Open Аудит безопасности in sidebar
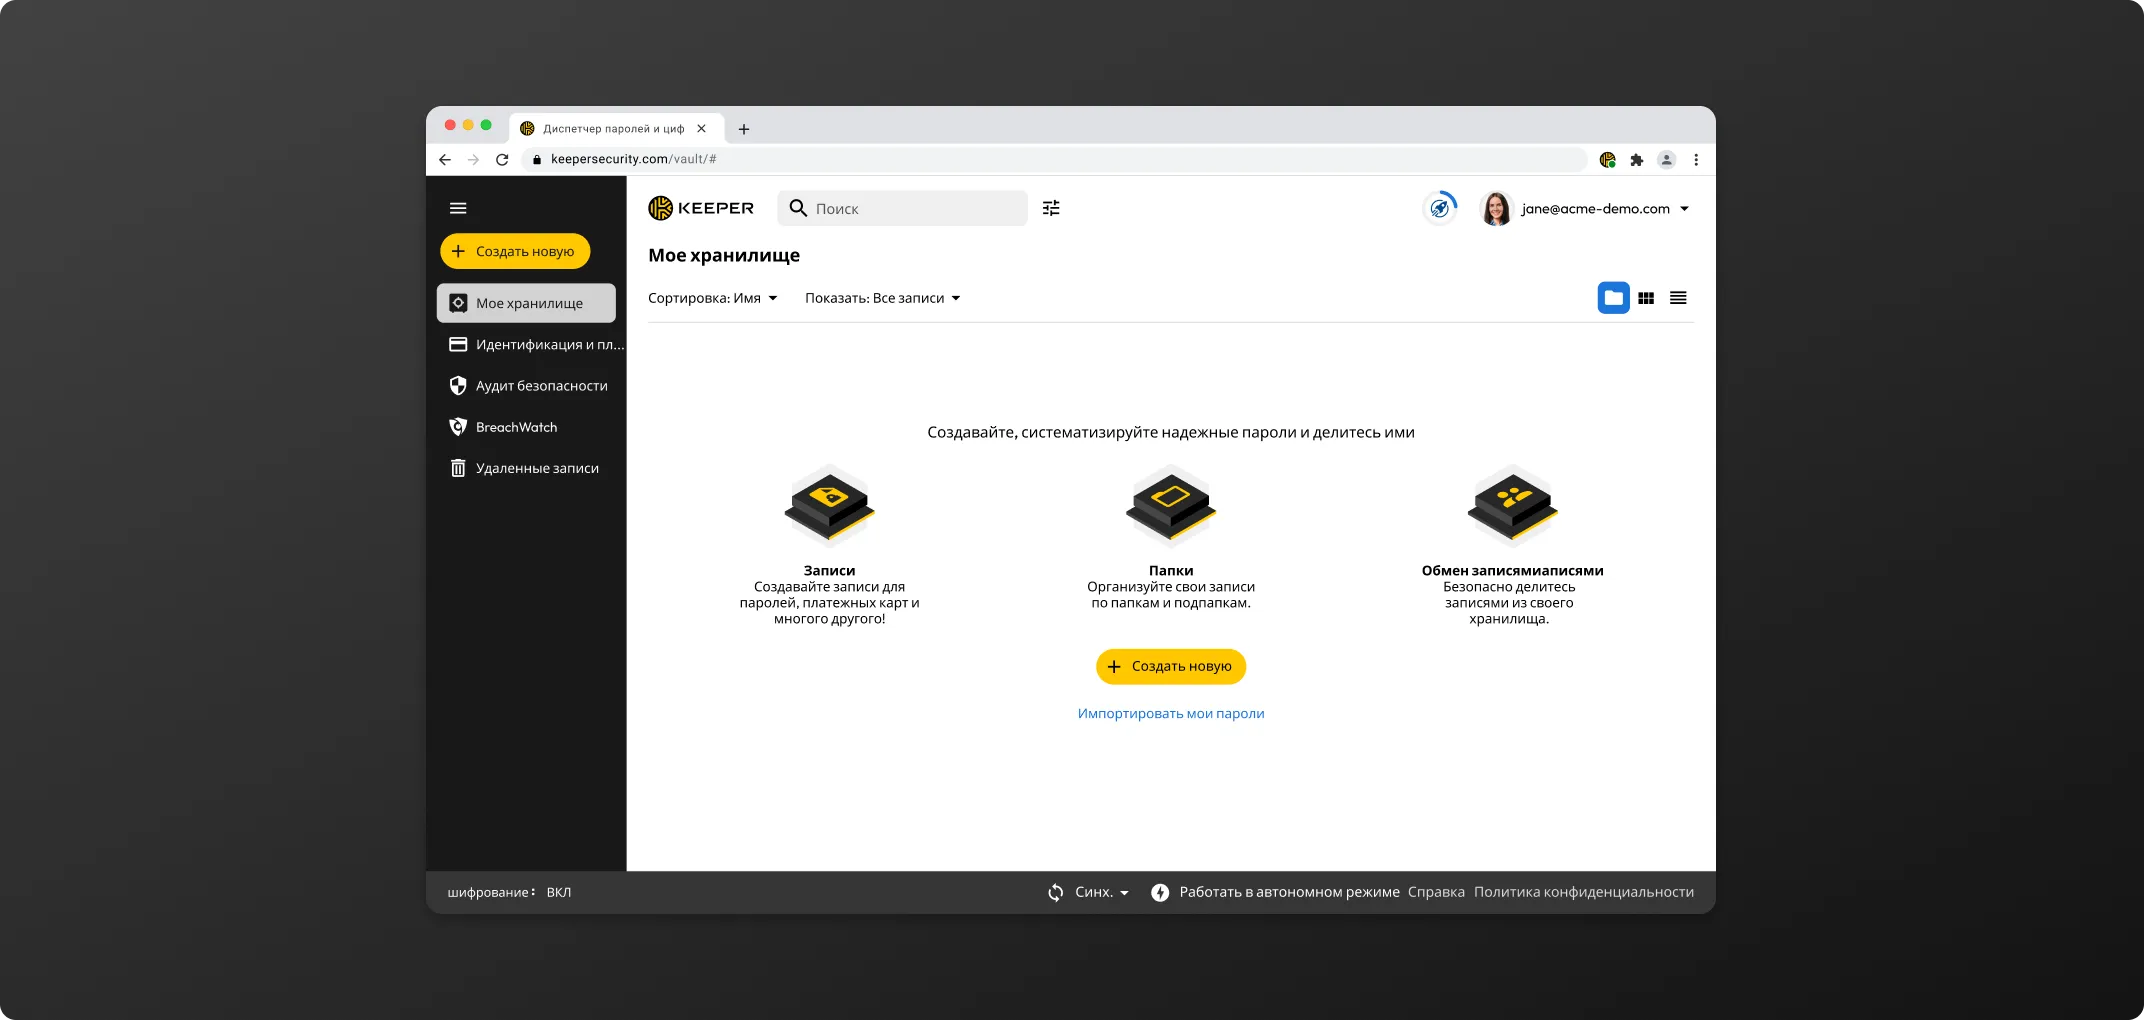 (526, 385)
